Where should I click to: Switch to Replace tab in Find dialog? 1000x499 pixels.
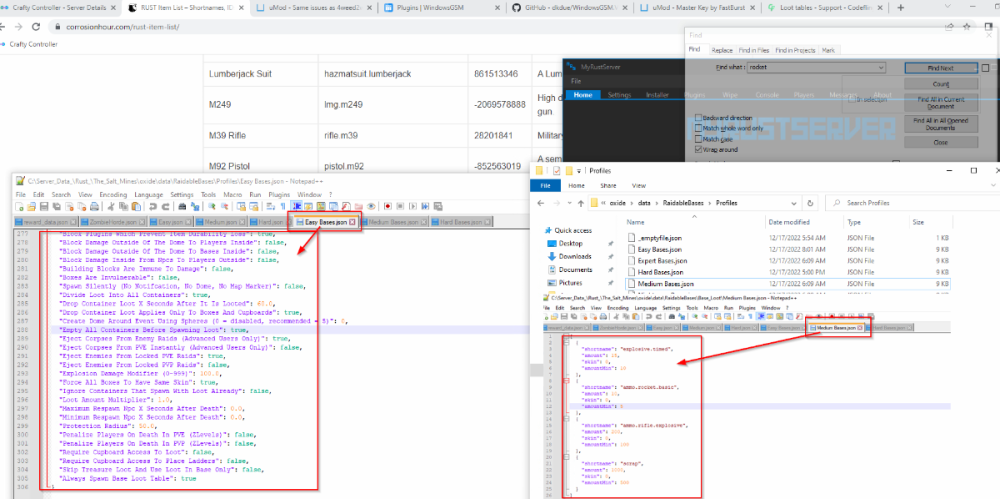coord(722,50)
